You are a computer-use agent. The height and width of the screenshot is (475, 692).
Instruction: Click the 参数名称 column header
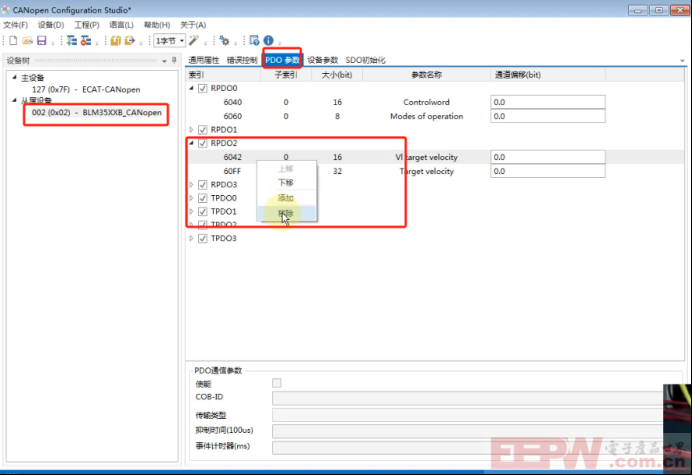[426, 75]
